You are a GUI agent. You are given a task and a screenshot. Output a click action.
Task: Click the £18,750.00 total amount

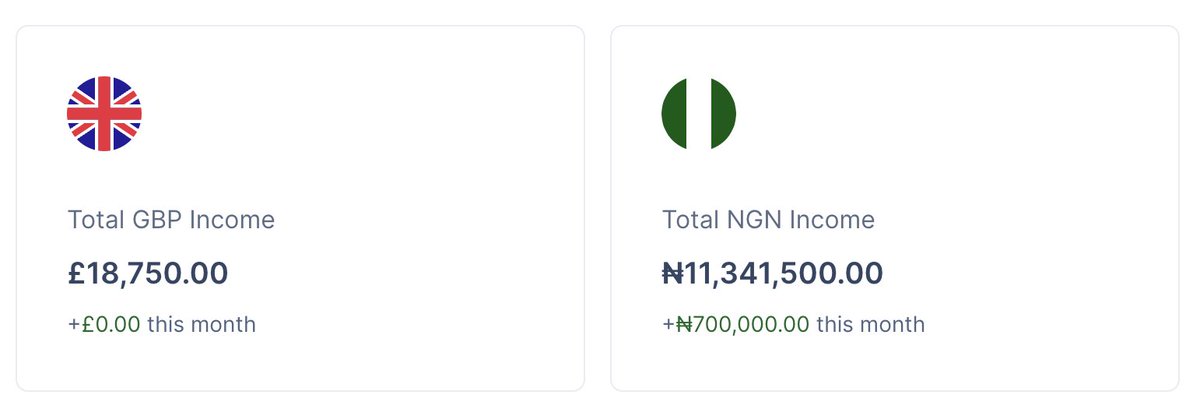[148, 273]
